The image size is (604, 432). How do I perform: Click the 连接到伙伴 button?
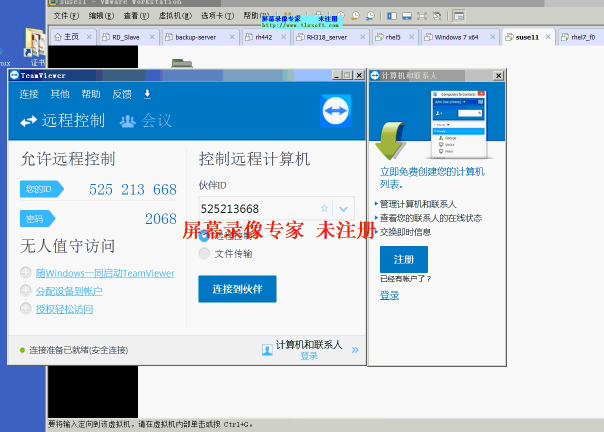click(237, 289)
